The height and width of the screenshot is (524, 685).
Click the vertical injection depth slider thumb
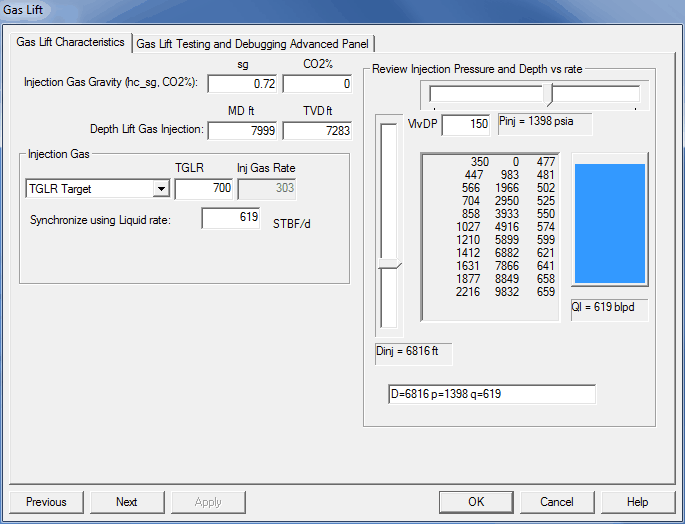point(387,266)
